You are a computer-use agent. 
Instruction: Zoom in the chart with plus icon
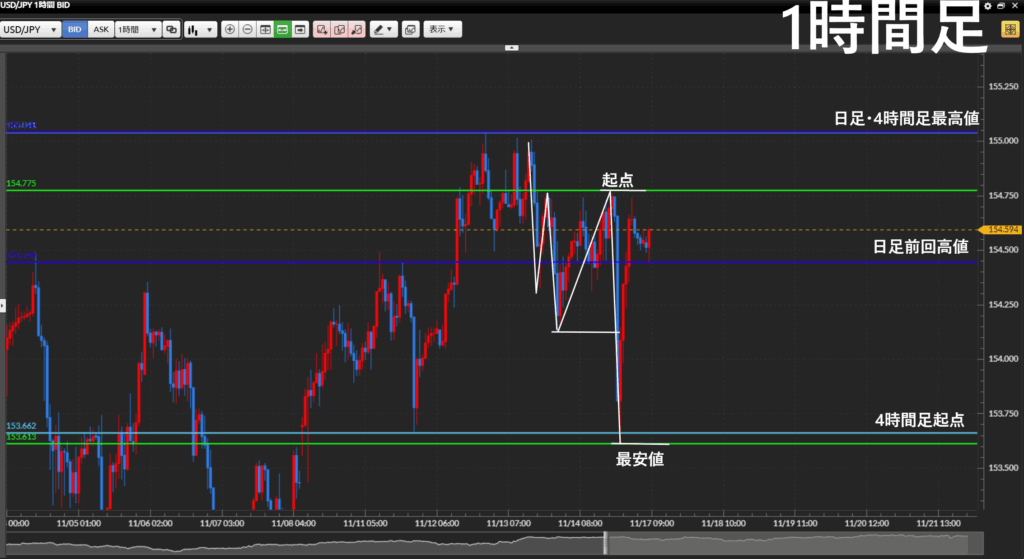(230, 30)
